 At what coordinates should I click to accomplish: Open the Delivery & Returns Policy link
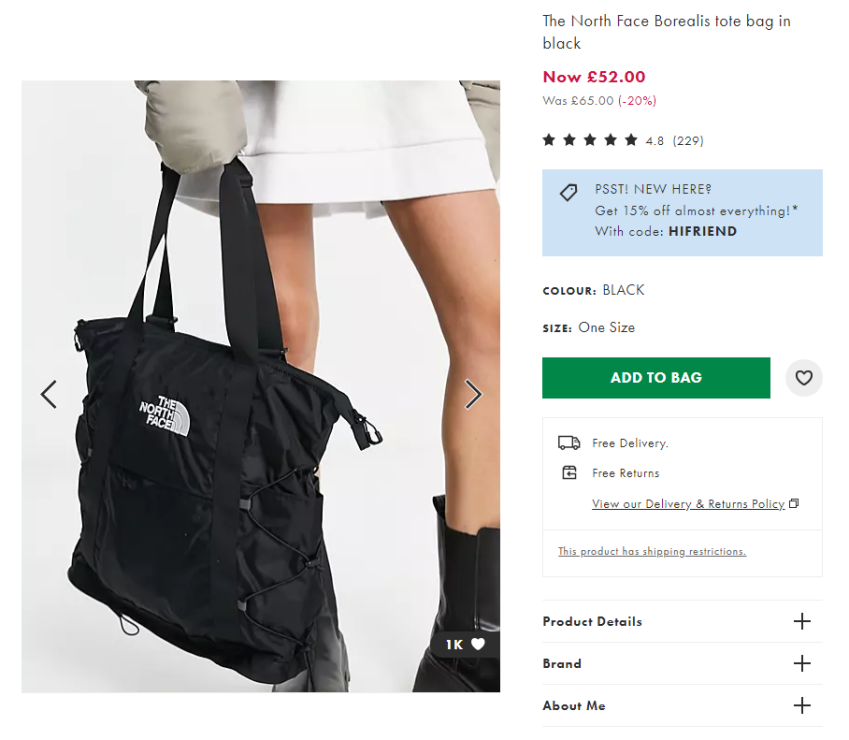tap(688, 504)
